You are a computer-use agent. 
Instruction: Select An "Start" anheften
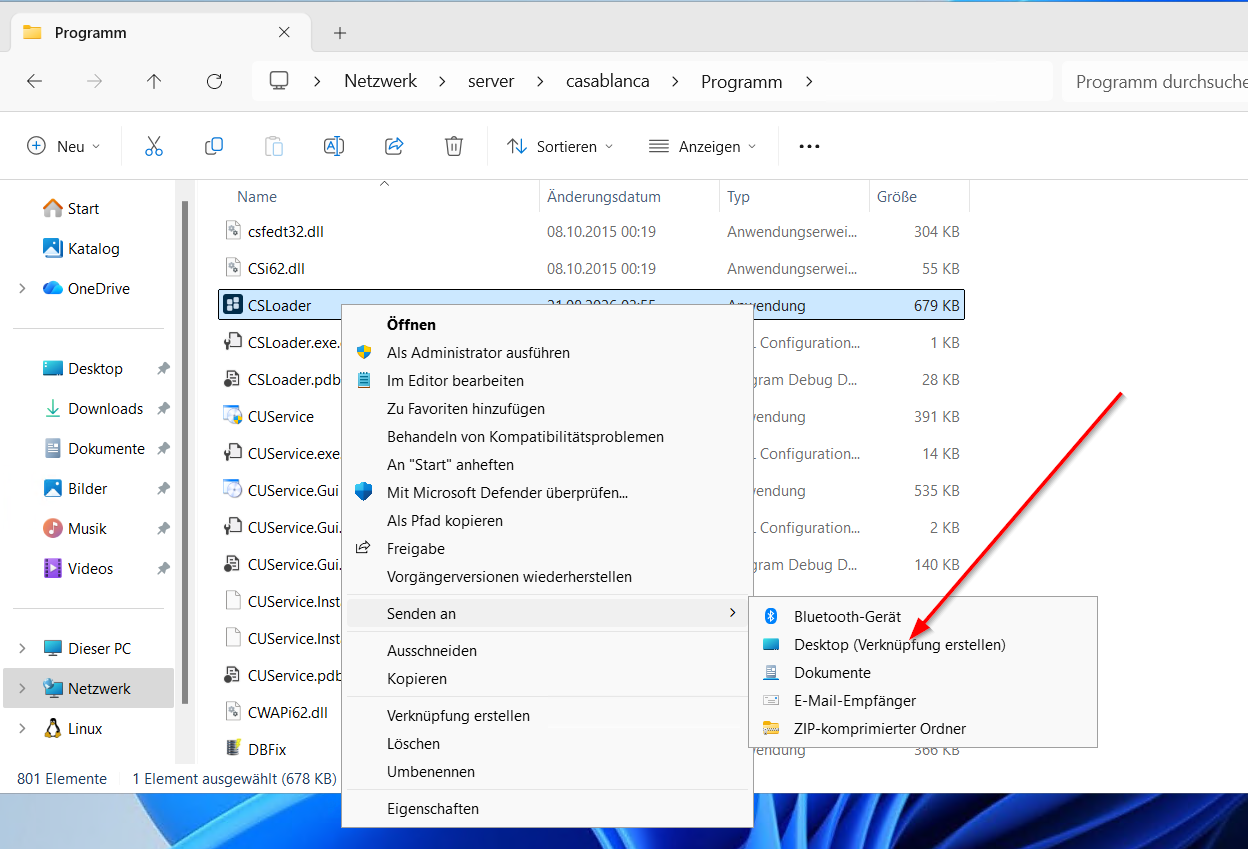pos(547,465)
